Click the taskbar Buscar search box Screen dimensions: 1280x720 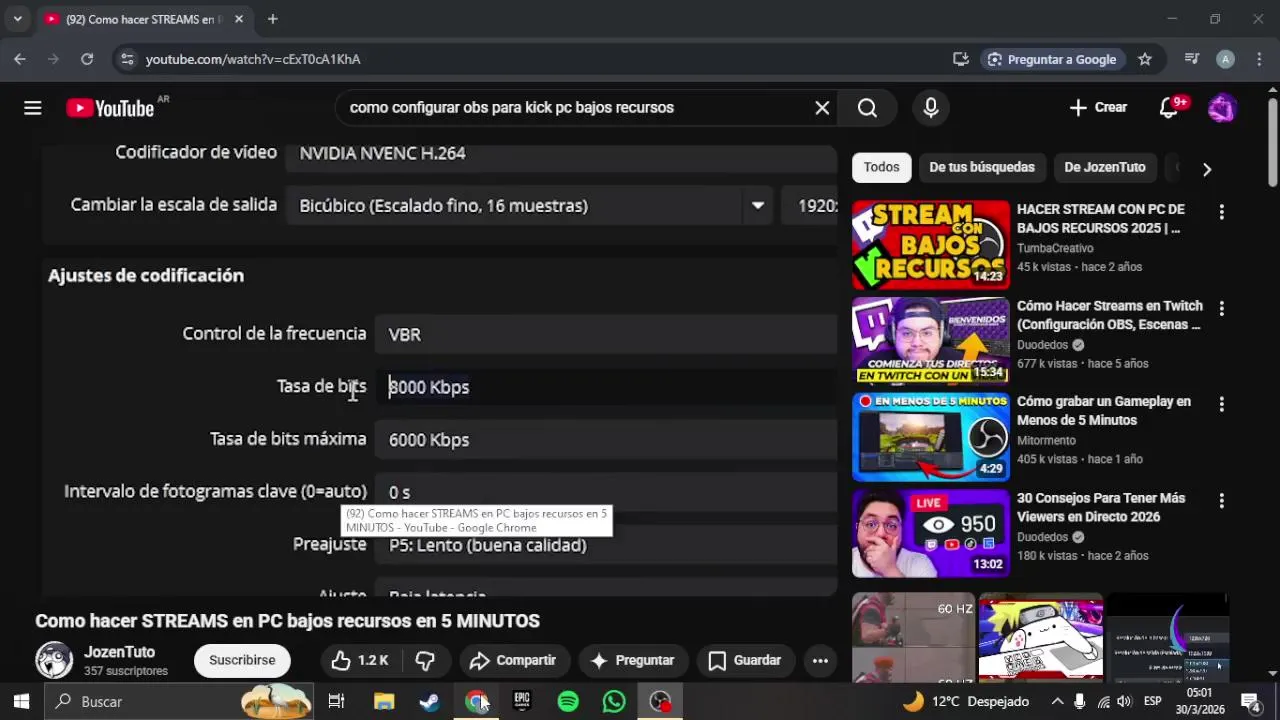(x=180, y=701)
